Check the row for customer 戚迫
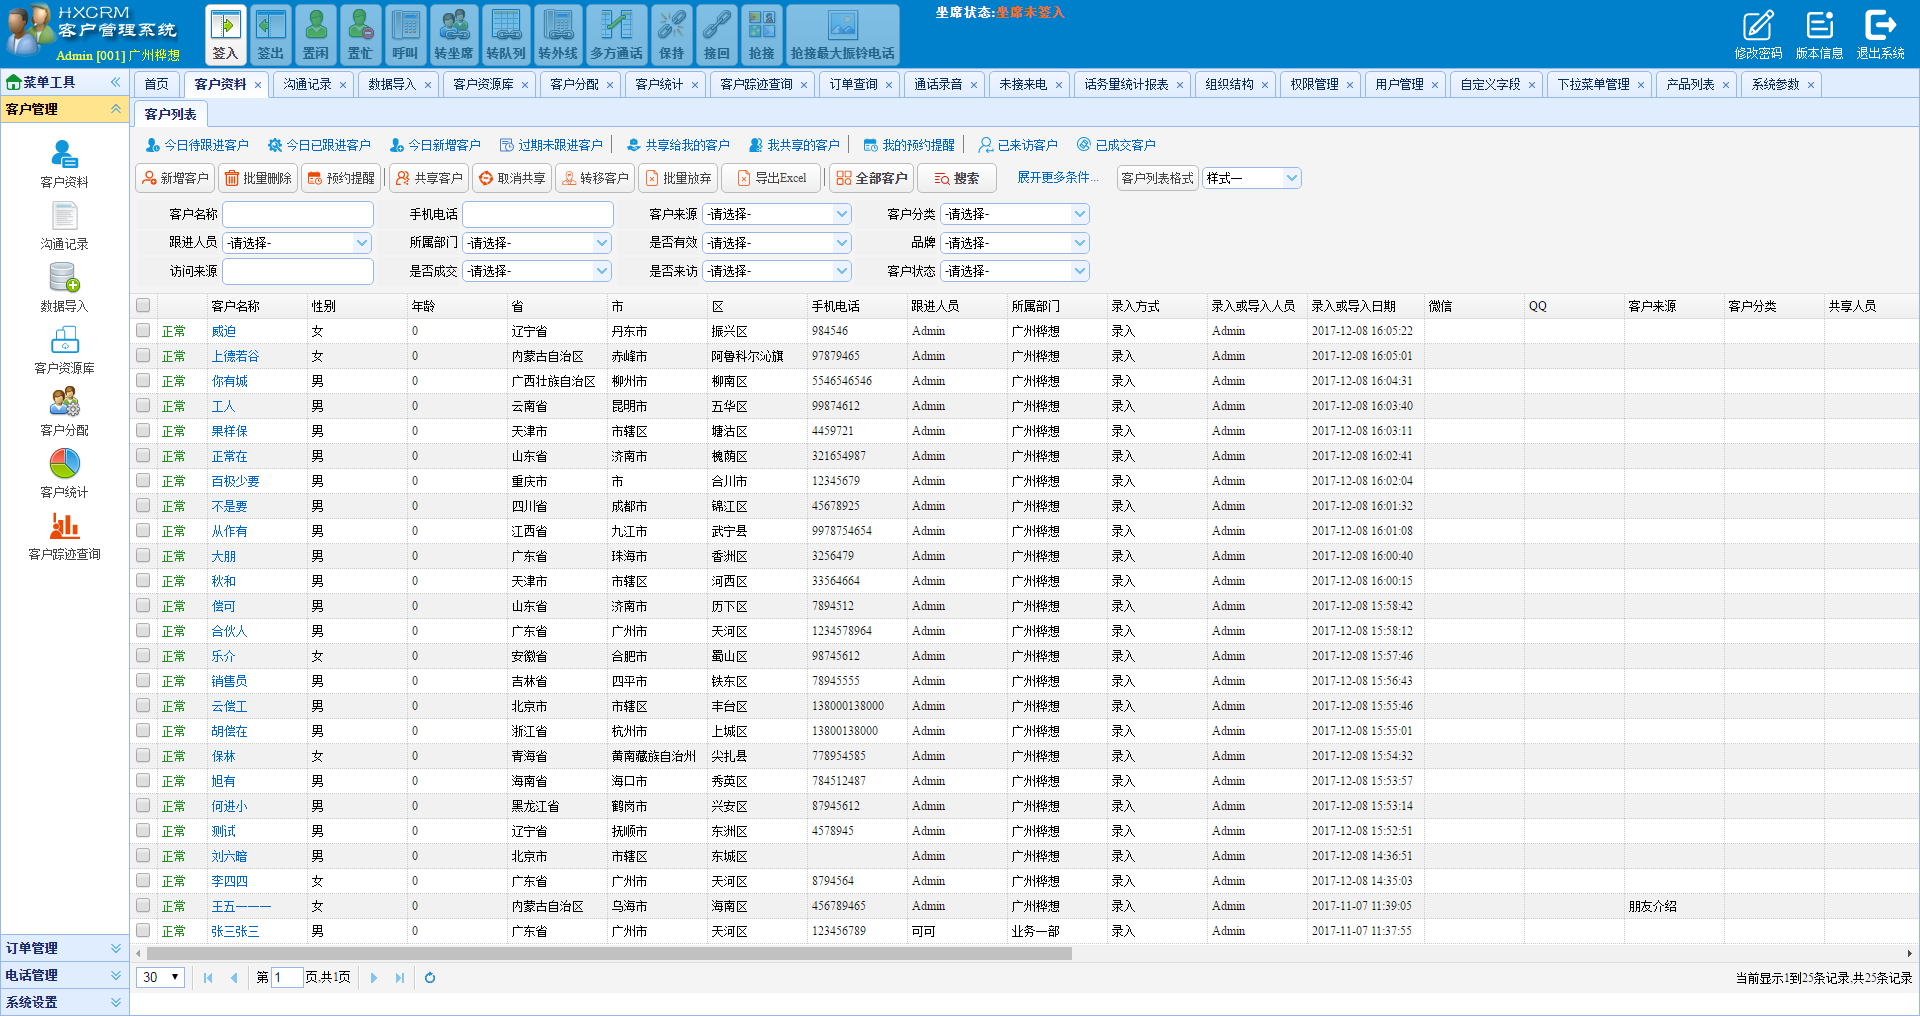The height and width of the screenshot is (1017, 1920). 143,331
